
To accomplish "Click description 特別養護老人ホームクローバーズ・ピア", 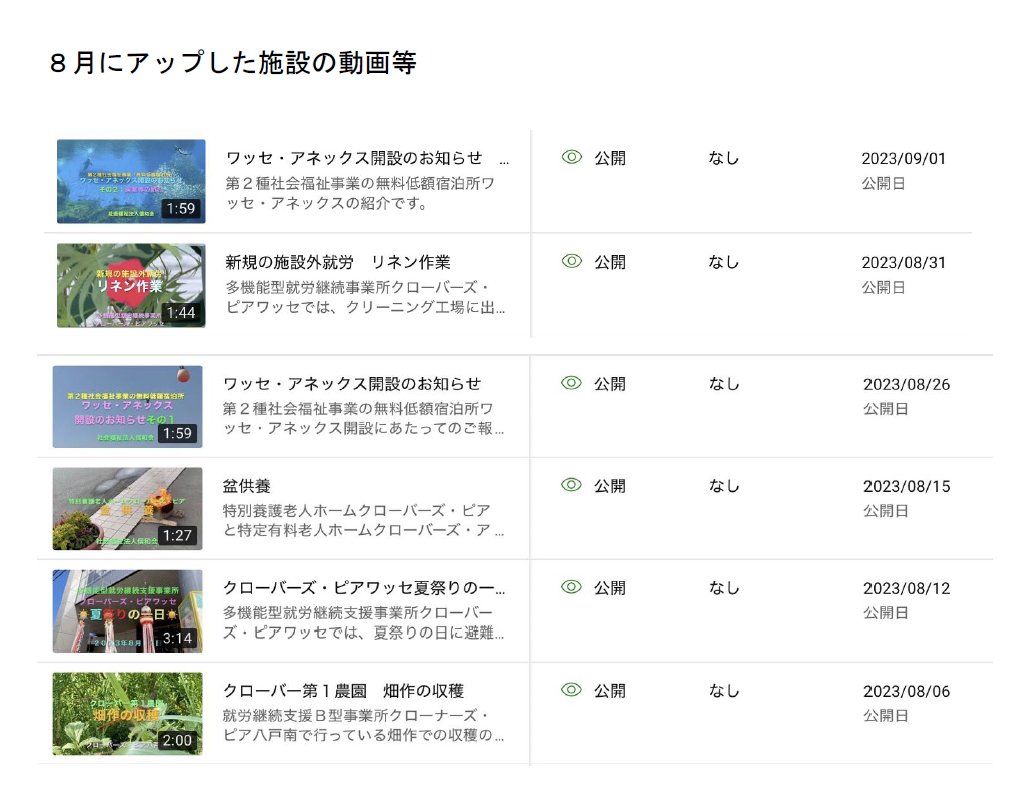I will [357, 510].
